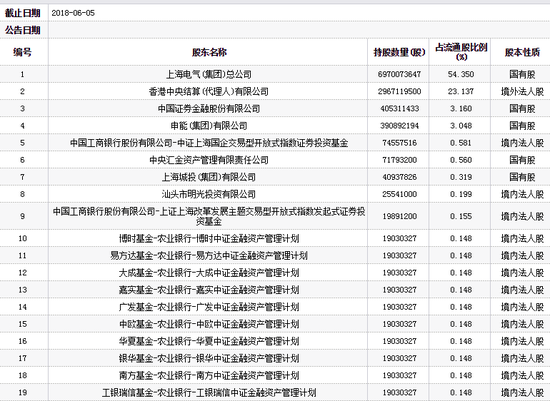Screen dimensions: 550x401
Task: Click percentage value 0.199
Action: pyautogui.click(x=461, y=194)
